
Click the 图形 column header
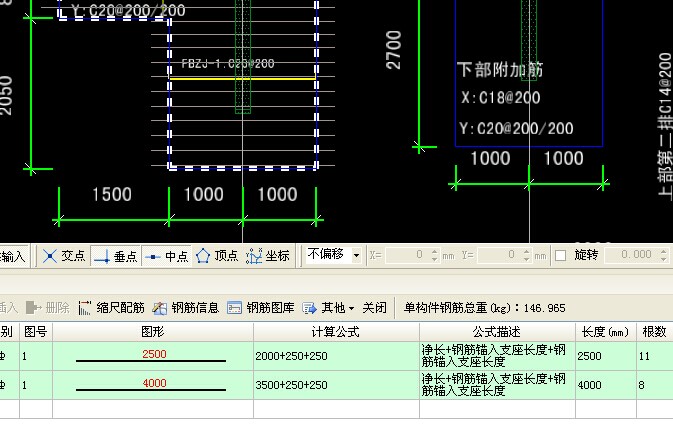(x=153, y=332)
